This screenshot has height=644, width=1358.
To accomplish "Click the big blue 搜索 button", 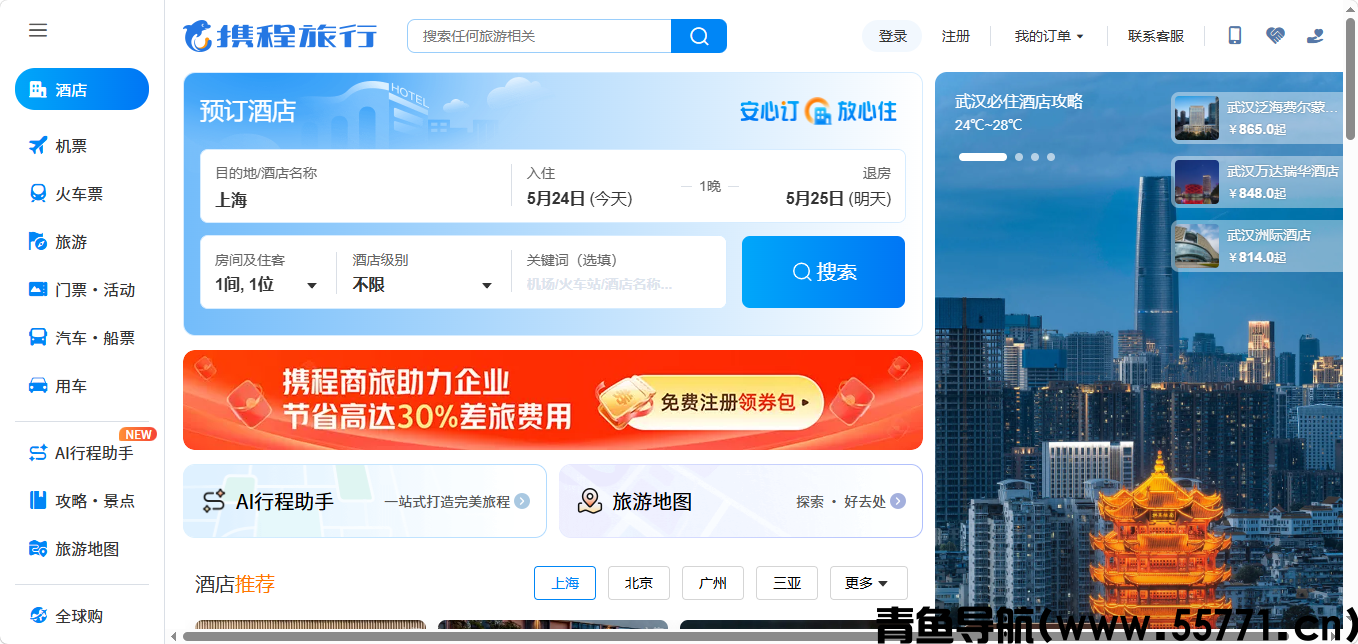I will pyautogui.click(x=823, y=272).
